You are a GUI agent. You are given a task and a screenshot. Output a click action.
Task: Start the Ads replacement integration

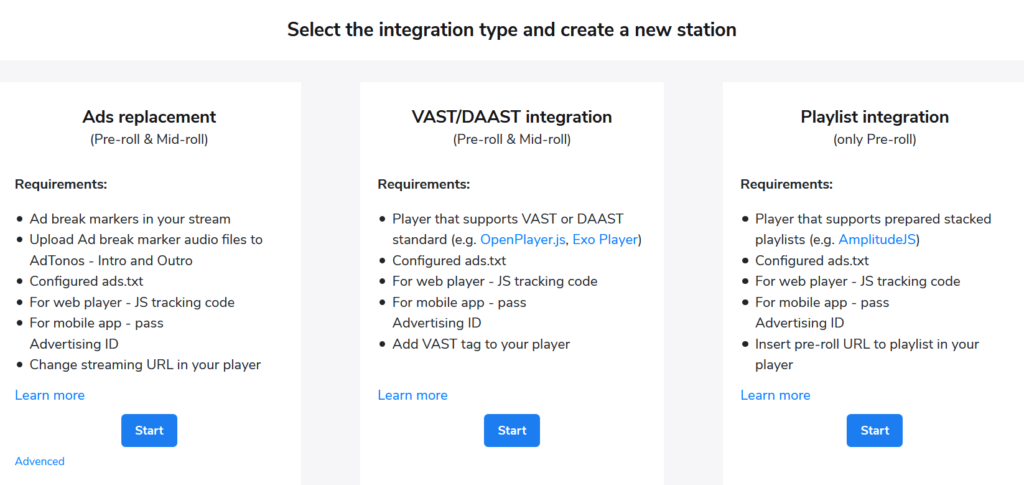point(149,430)
